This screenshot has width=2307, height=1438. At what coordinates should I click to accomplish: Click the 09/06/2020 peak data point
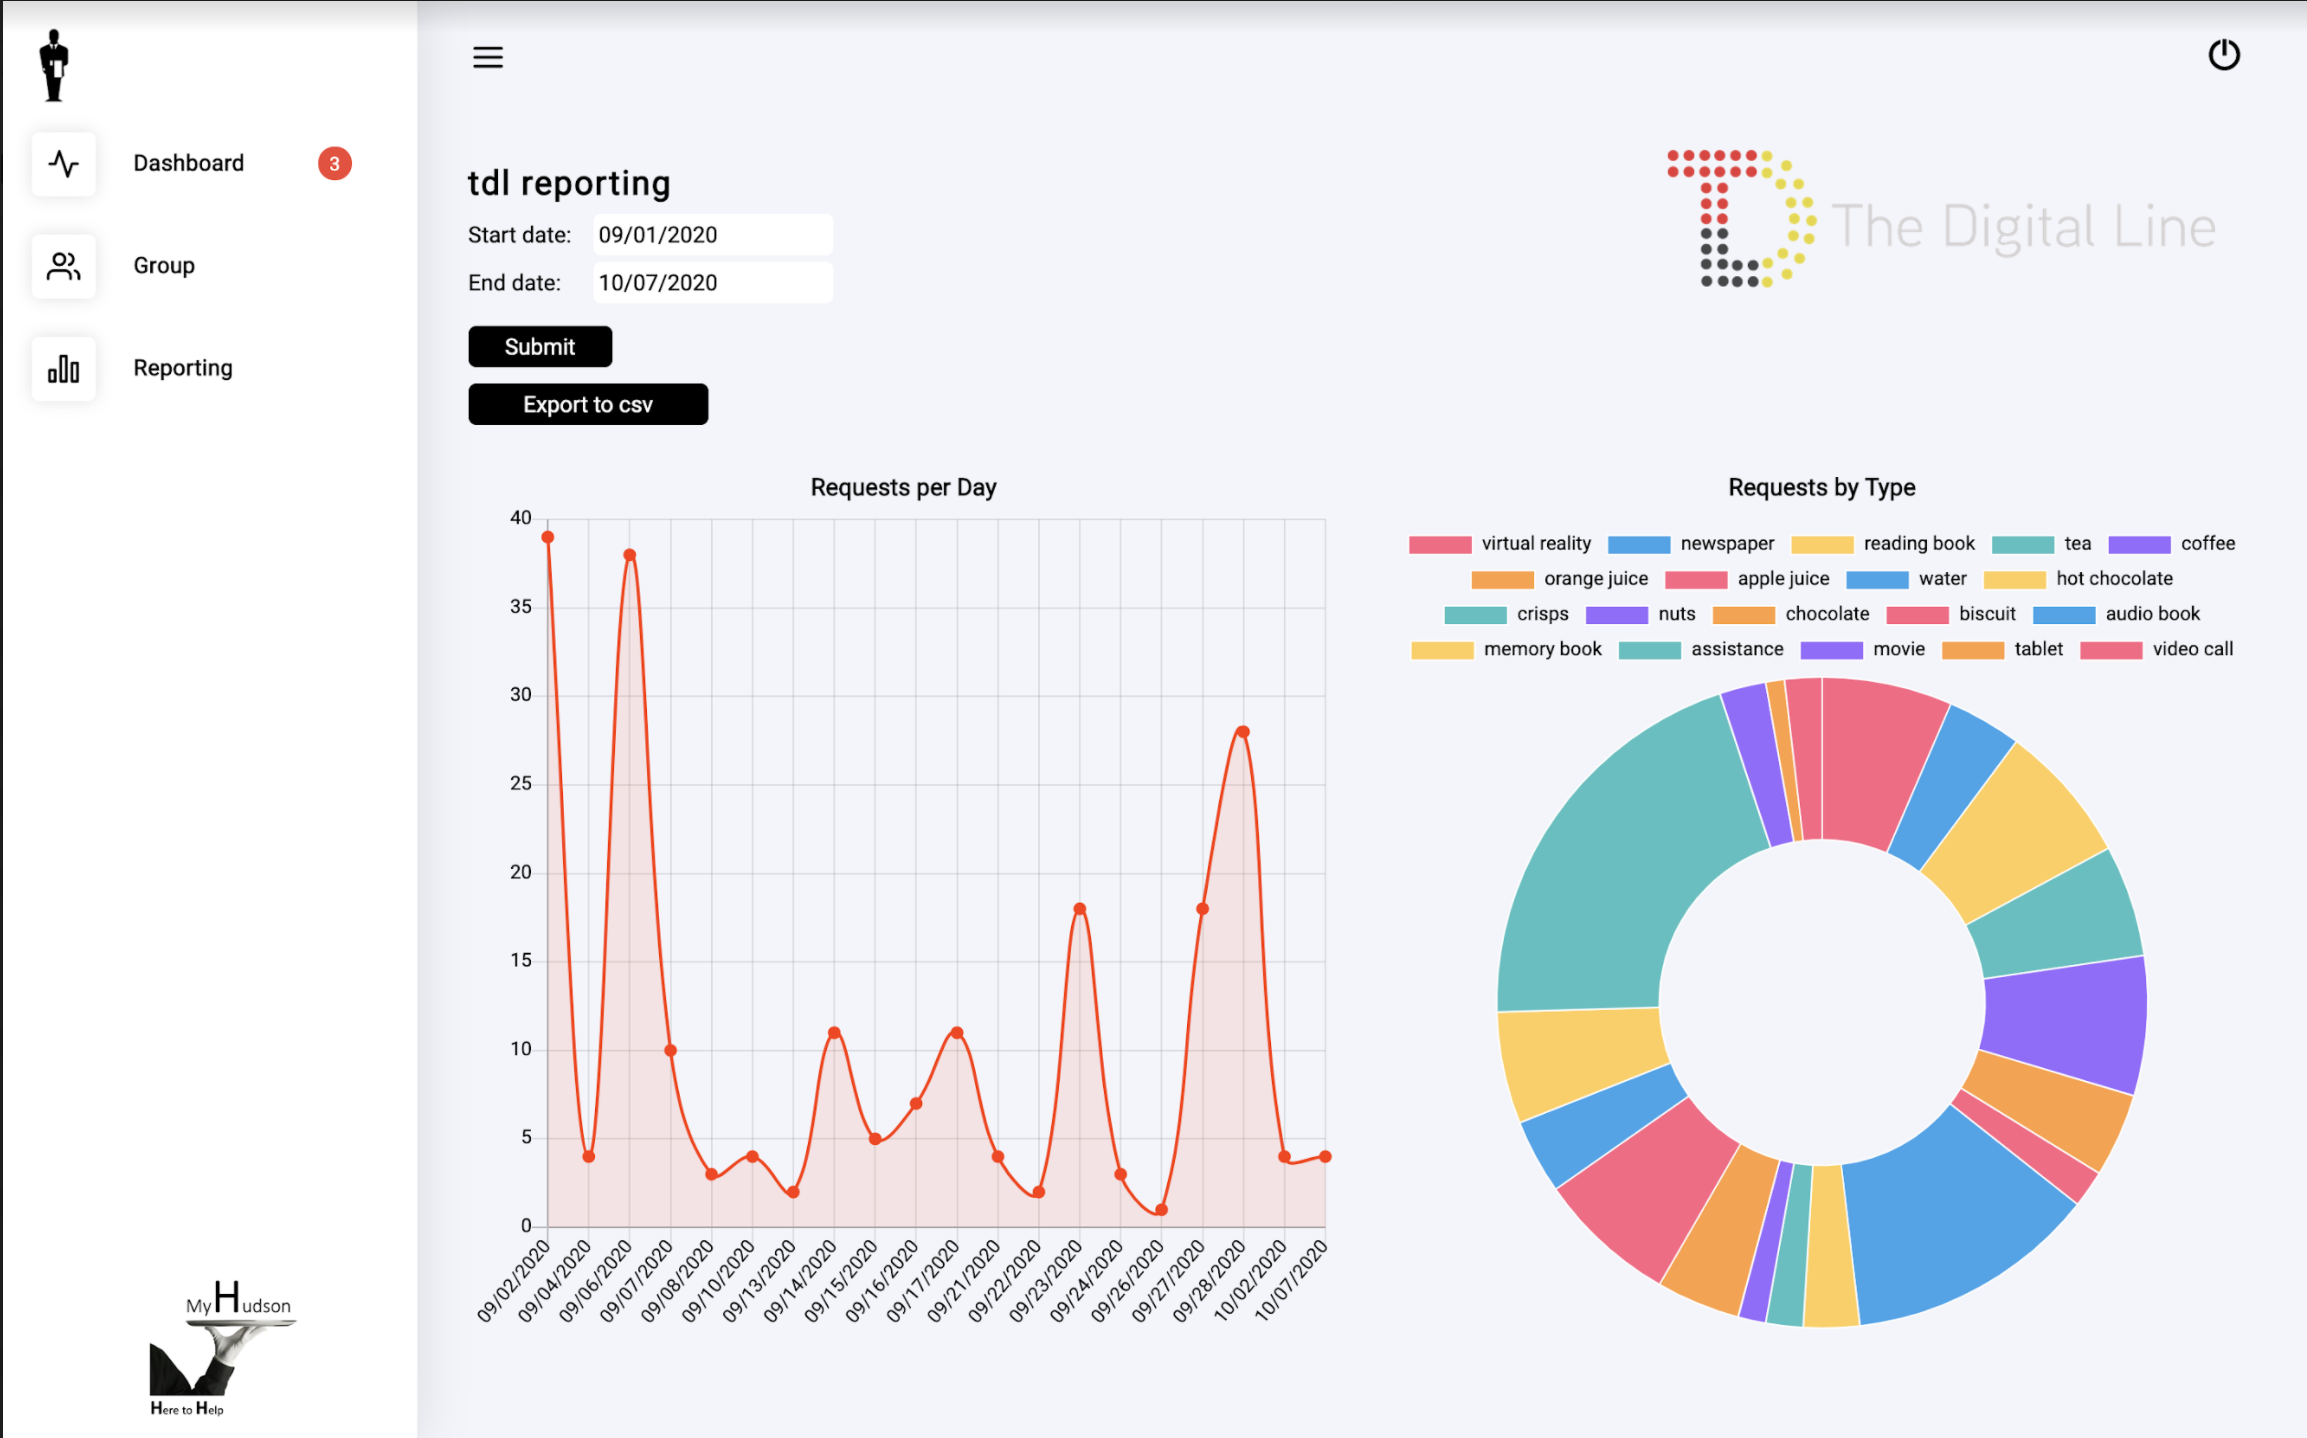pyautogui.click(x=629, y=555)
